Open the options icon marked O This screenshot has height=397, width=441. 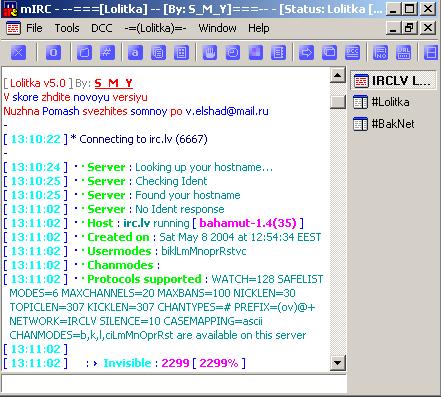pos(53,52)
